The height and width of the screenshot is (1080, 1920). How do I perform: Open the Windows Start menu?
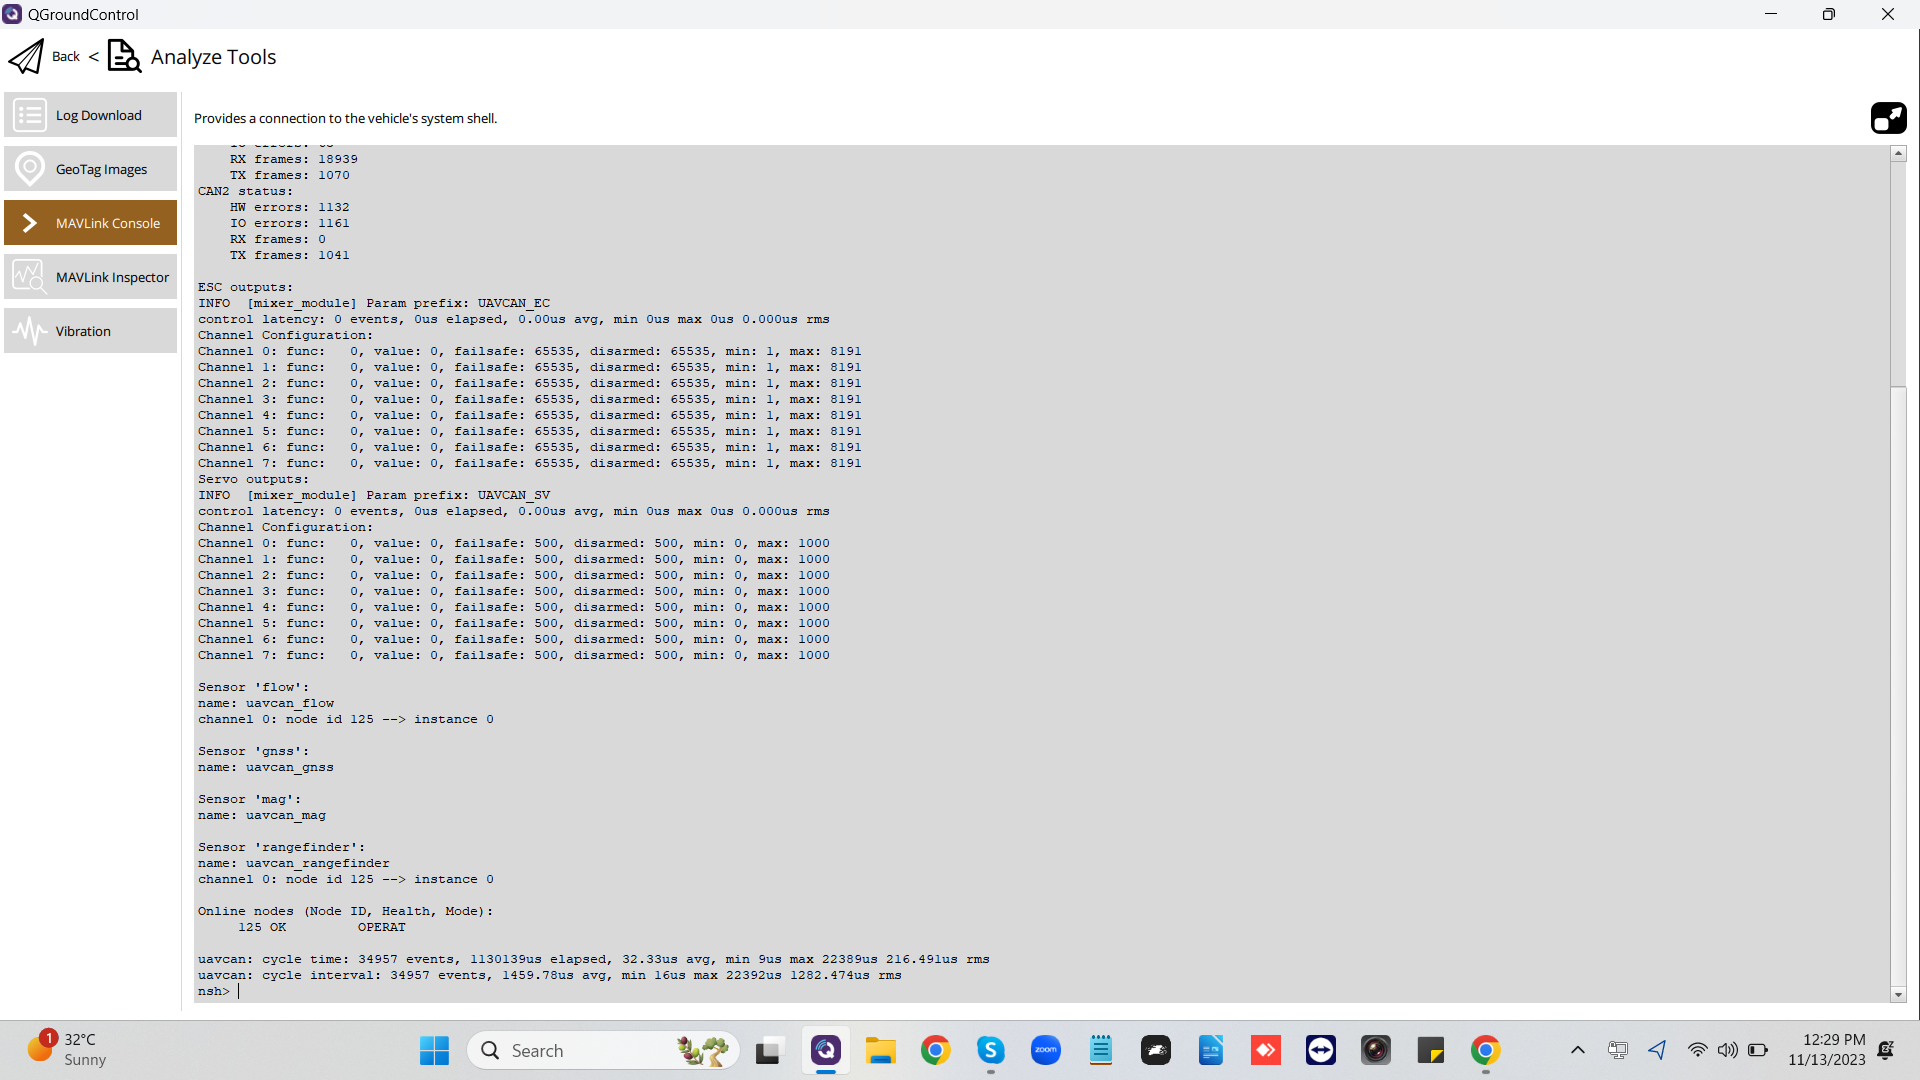(x=433, y=1050)
